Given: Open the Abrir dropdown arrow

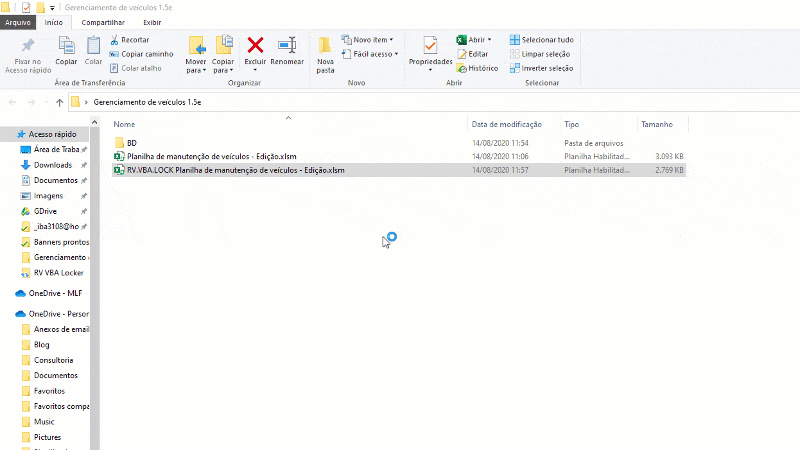Looking at the screenshot, I should pyautogui.click(x=489, y=40).
